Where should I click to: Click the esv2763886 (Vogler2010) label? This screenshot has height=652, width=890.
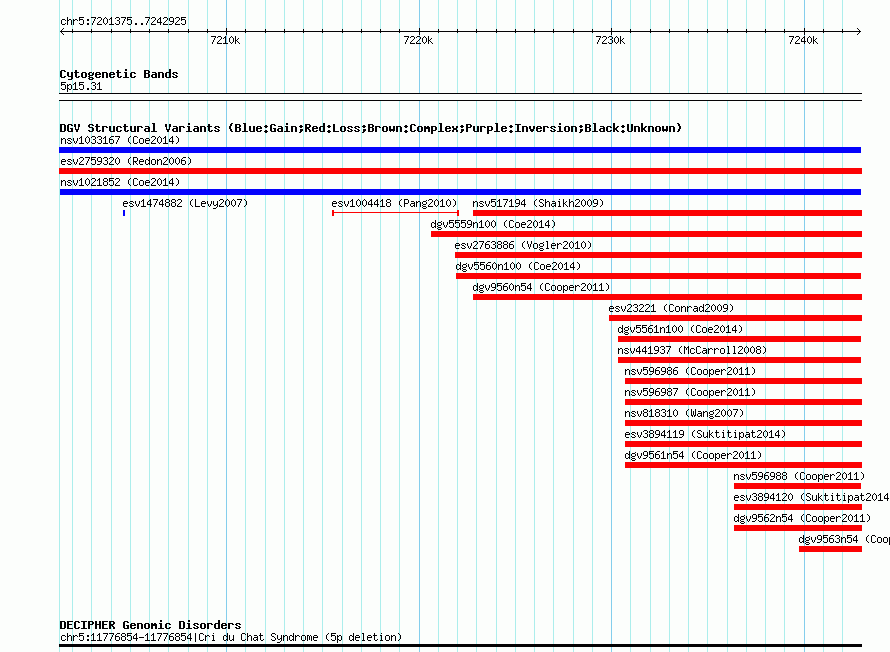tap(523, 245)
